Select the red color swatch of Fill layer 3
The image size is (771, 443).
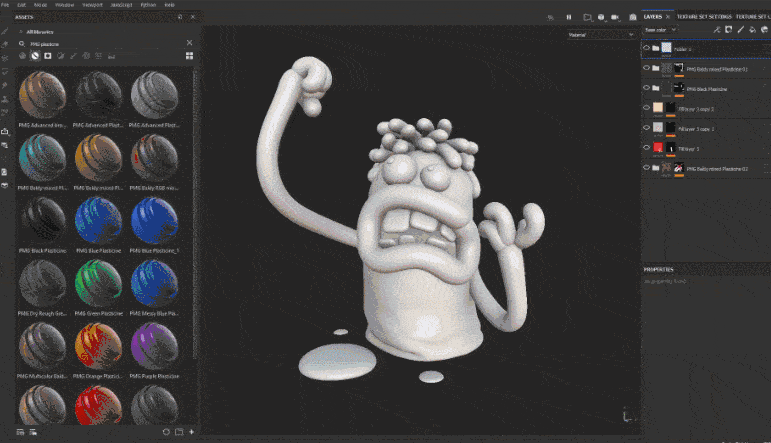658,148
